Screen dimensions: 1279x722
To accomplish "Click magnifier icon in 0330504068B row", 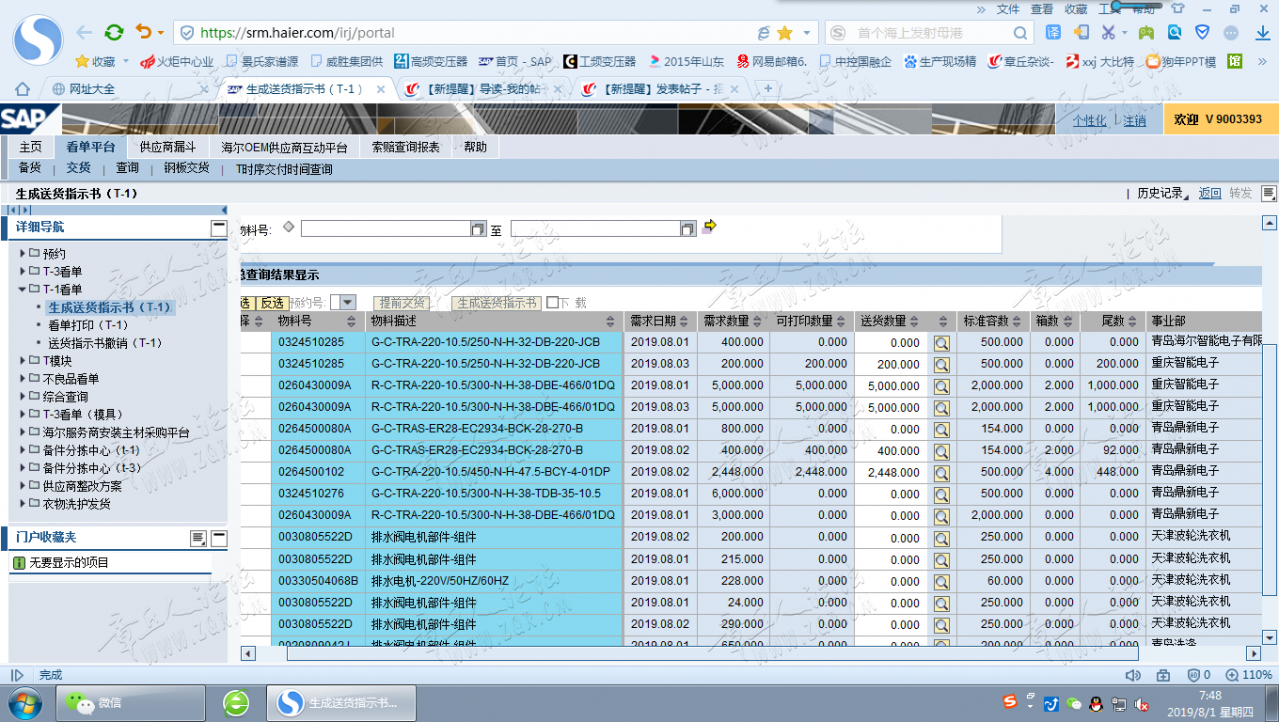I will (x=941, y=581).
